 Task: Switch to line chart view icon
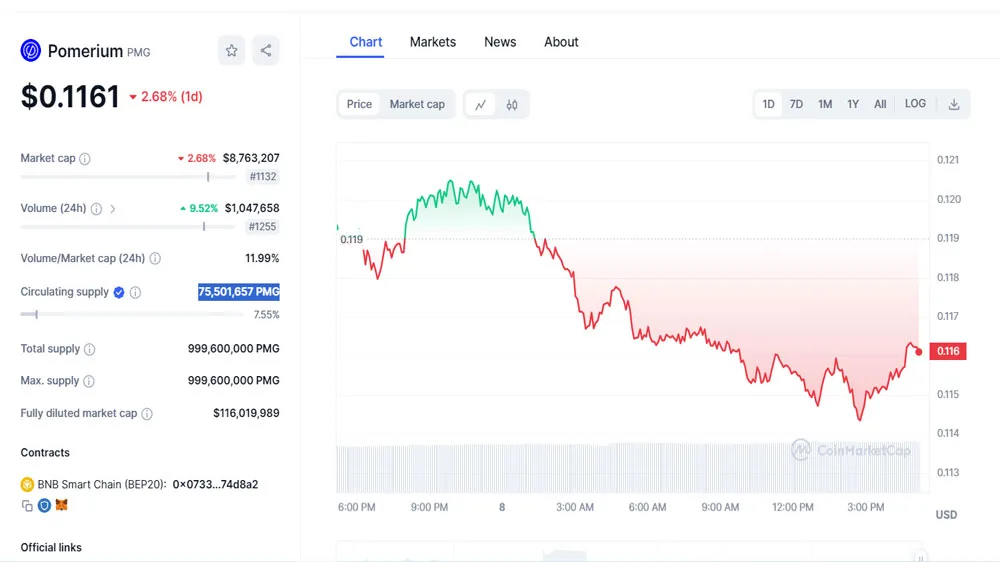(481, 104)
